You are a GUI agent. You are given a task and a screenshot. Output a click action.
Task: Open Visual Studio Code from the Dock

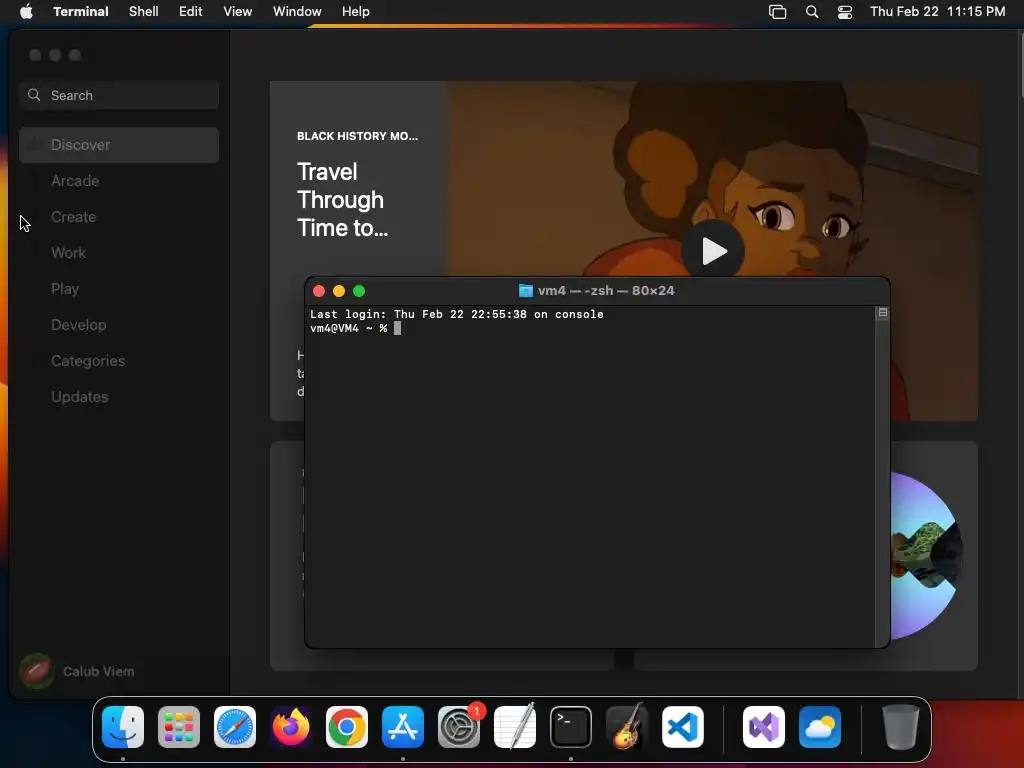(x=683, y=727)
